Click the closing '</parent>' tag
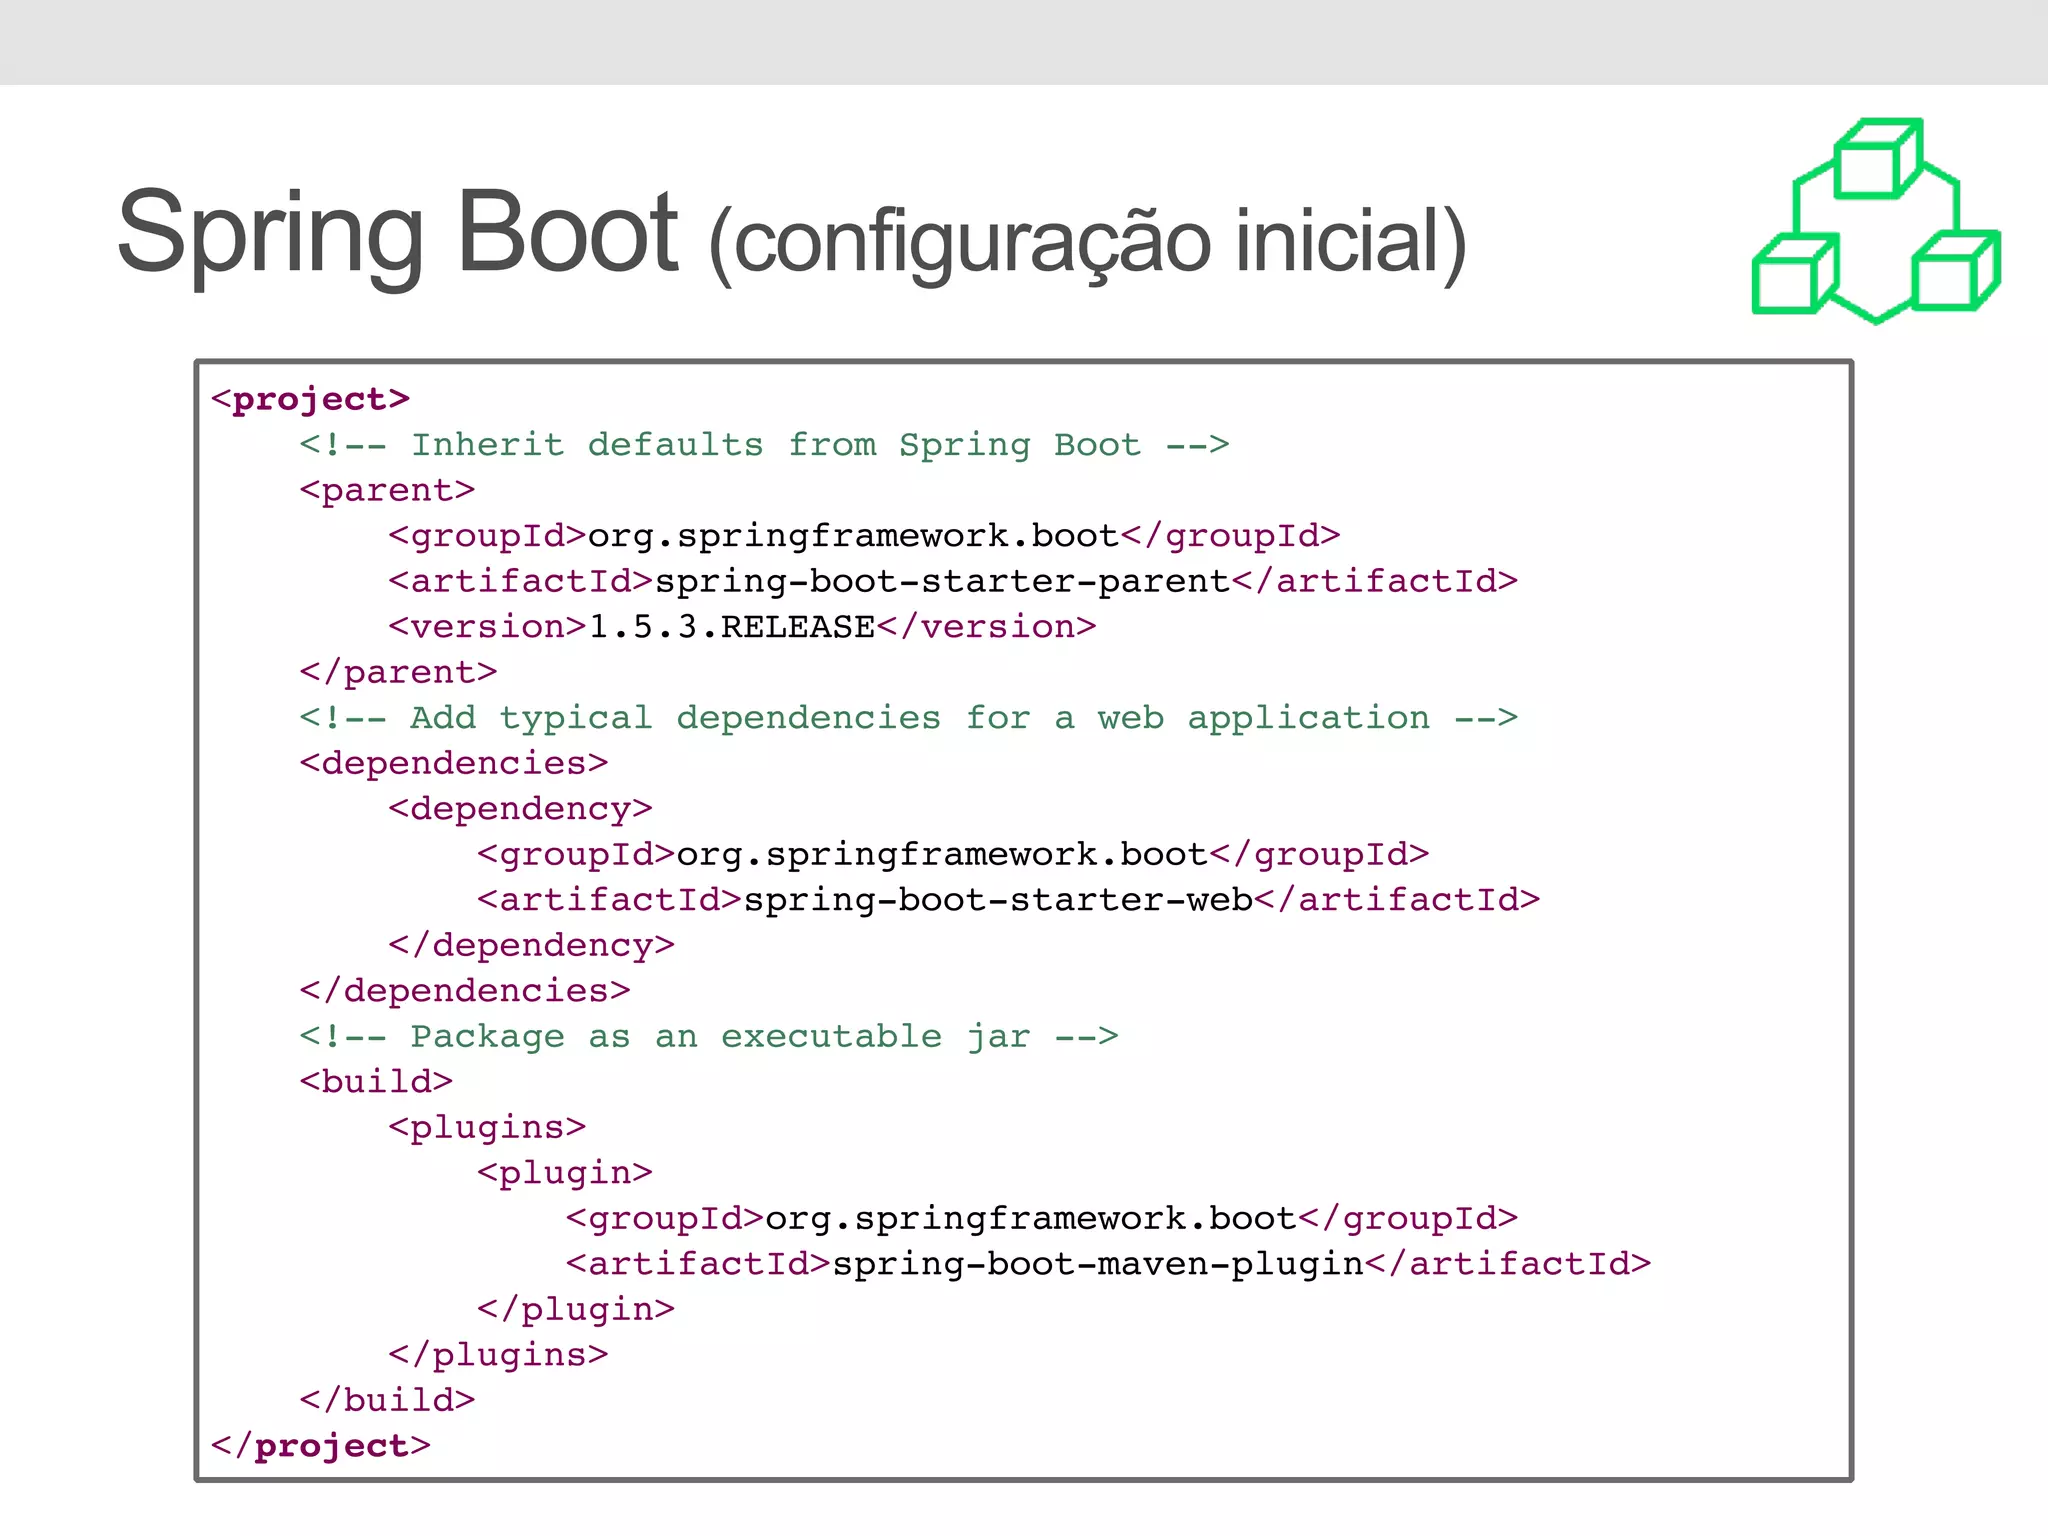The width and height of the screenshot is (2048, 1536). [x=399, y=672]
